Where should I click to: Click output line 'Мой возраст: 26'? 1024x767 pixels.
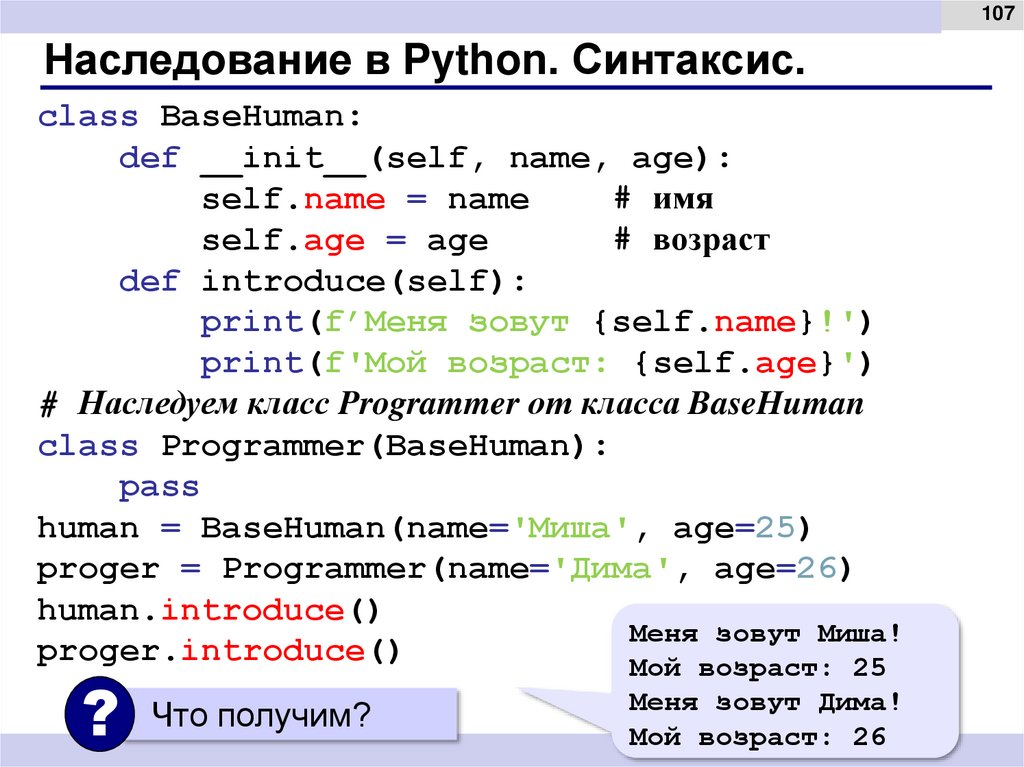757,738
